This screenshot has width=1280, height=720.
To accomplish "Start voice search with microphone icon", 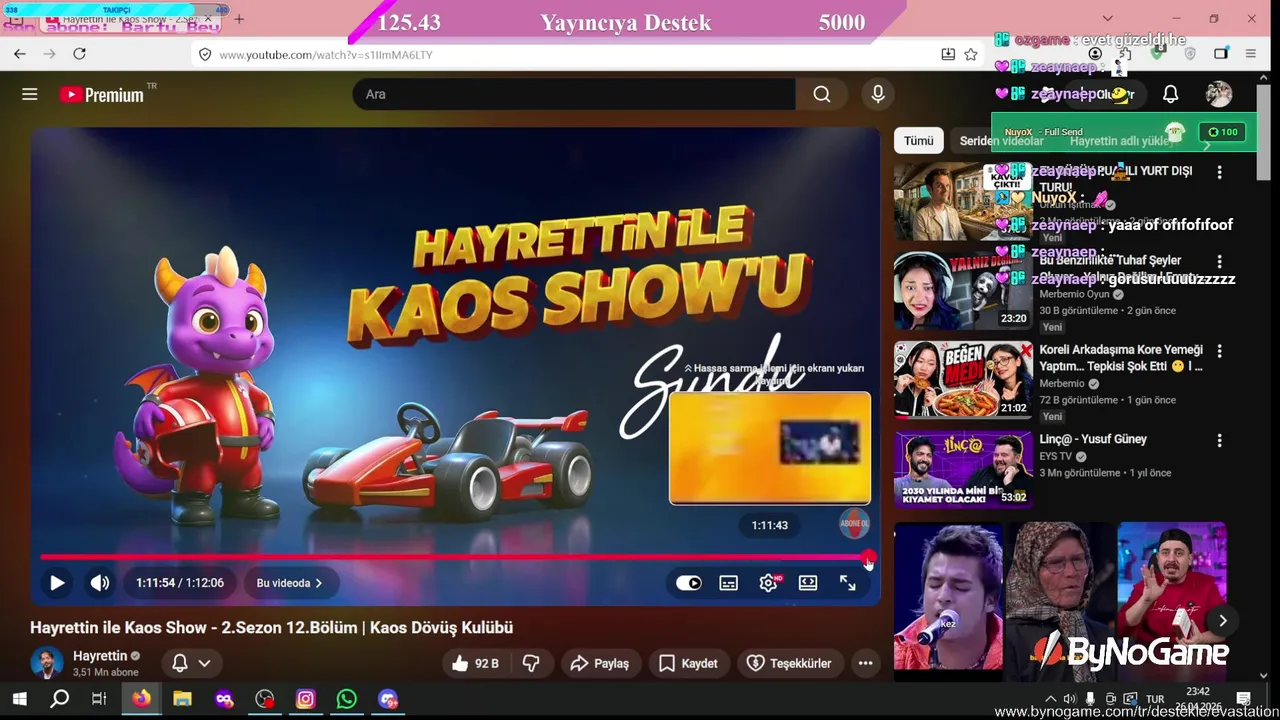I will (x=878, y=94).
